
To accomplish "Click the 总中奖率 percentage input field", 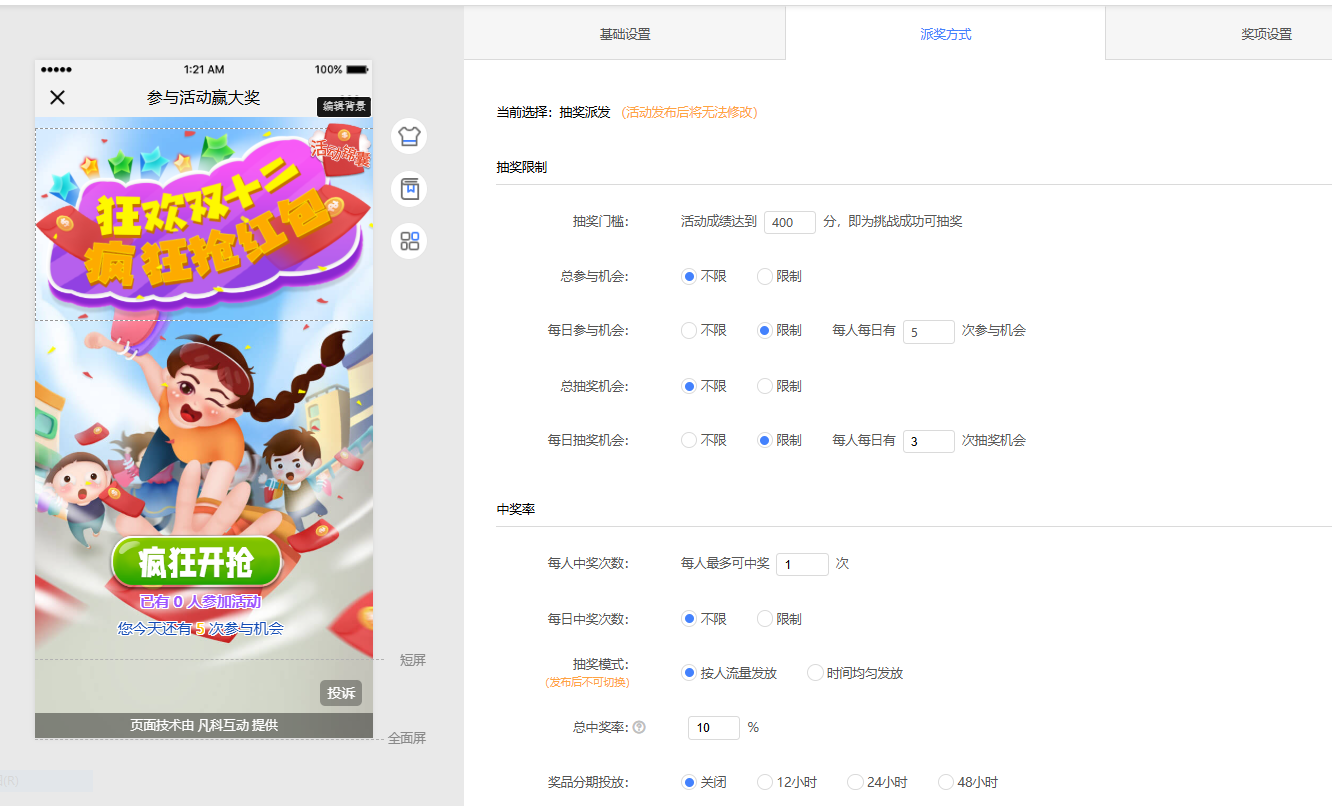I will 713,728.
